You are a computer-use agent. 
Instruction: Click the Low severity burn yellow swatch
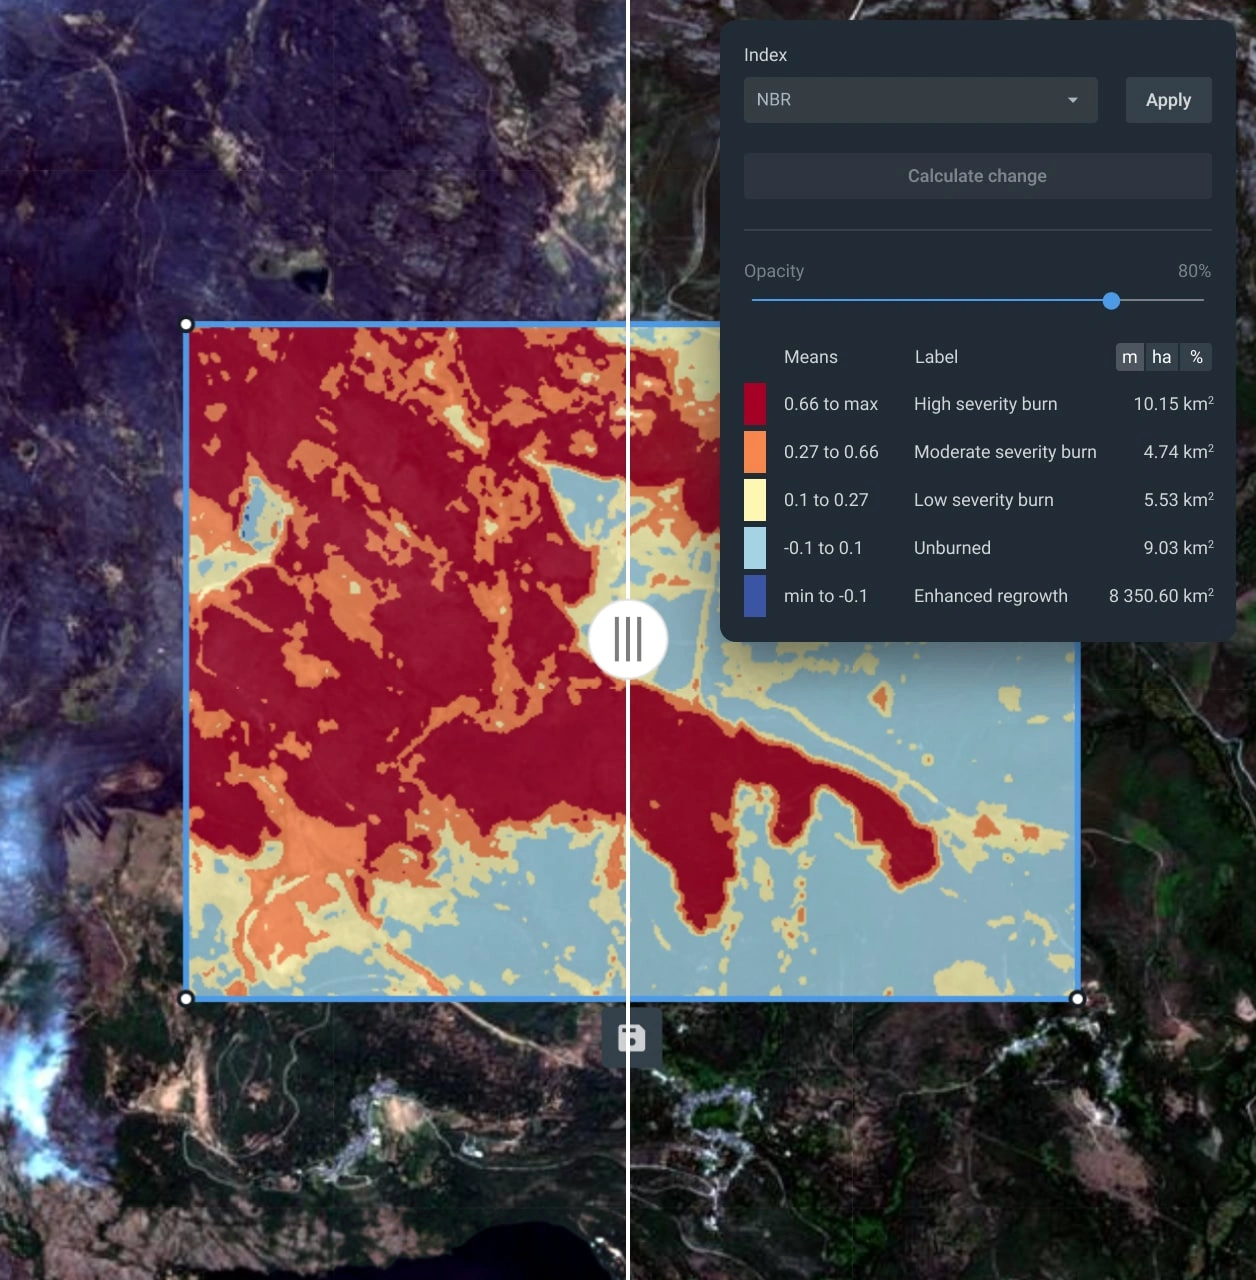[755, 500]
